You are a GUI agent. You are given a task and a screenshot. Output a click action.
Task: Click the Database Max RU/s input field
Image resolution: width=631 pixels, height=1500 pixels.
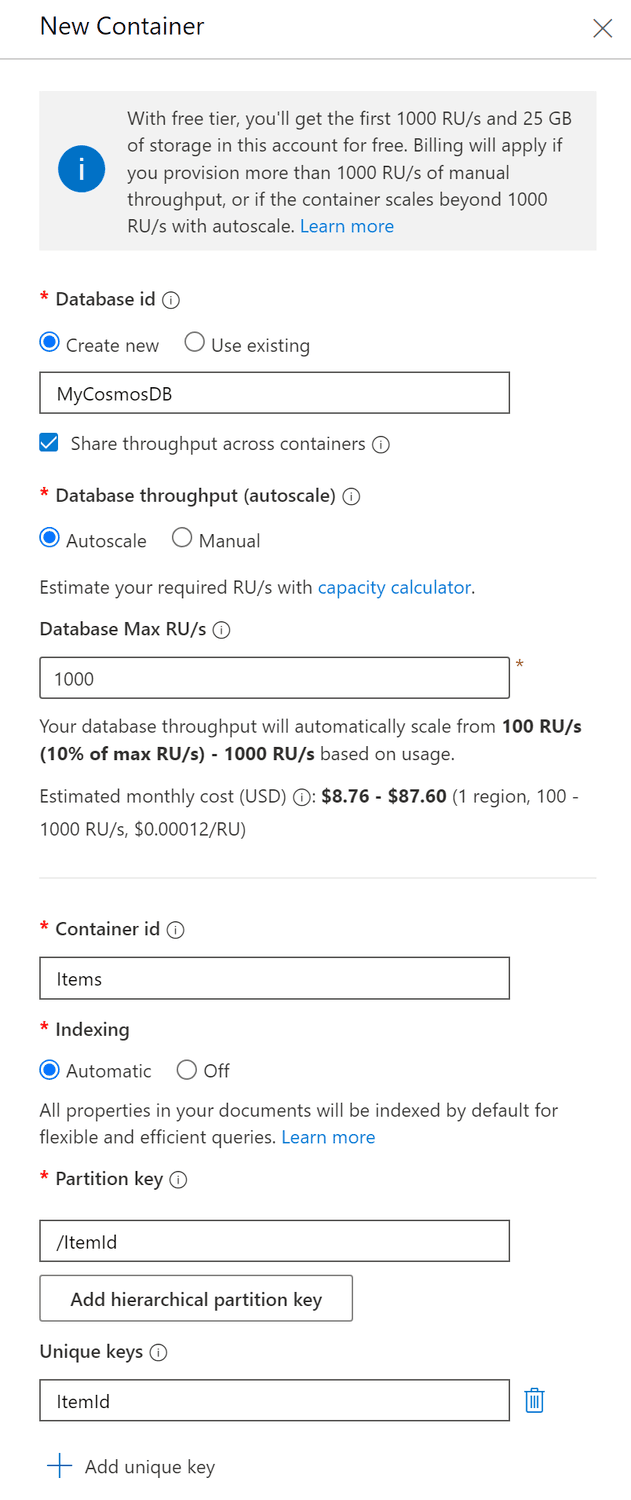[275, 678]
